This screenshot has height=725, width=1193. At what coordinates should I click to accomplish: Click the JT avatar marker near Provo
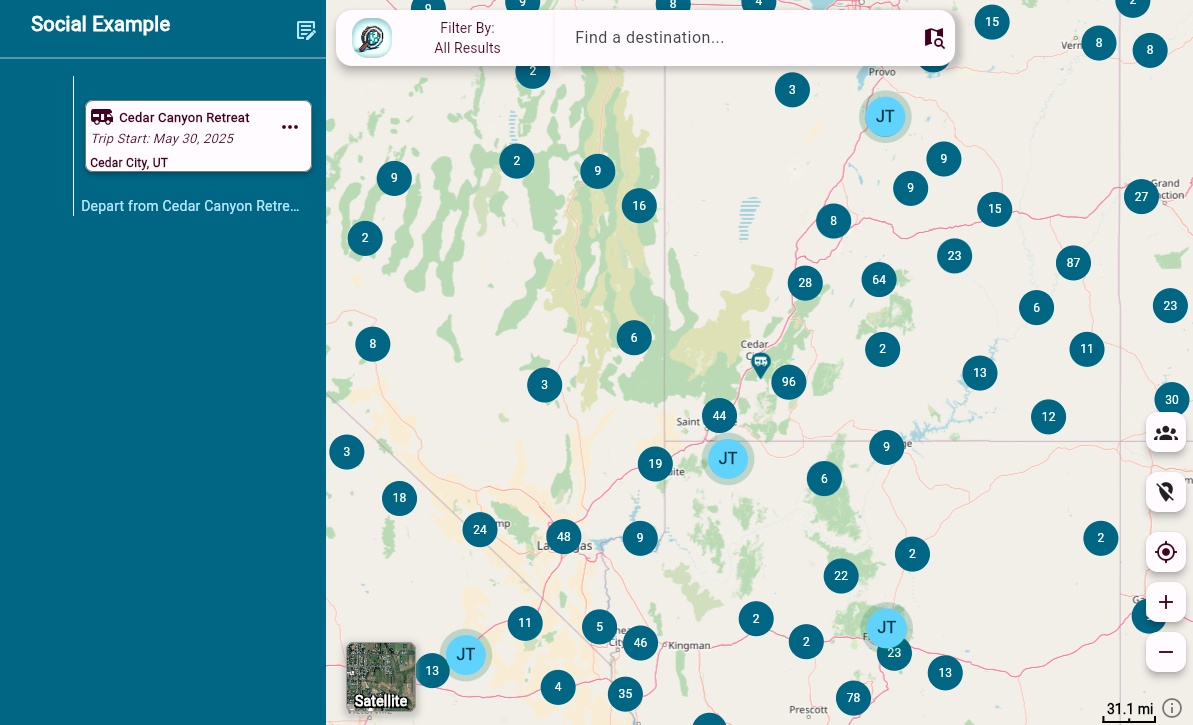click(x=885, y=116)
